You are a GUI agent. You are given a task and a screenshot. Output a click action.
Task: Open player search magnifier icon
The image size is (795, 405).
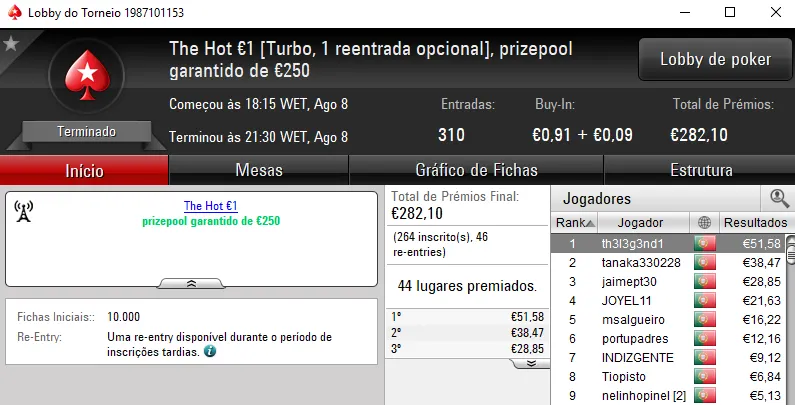coord(779,198)
